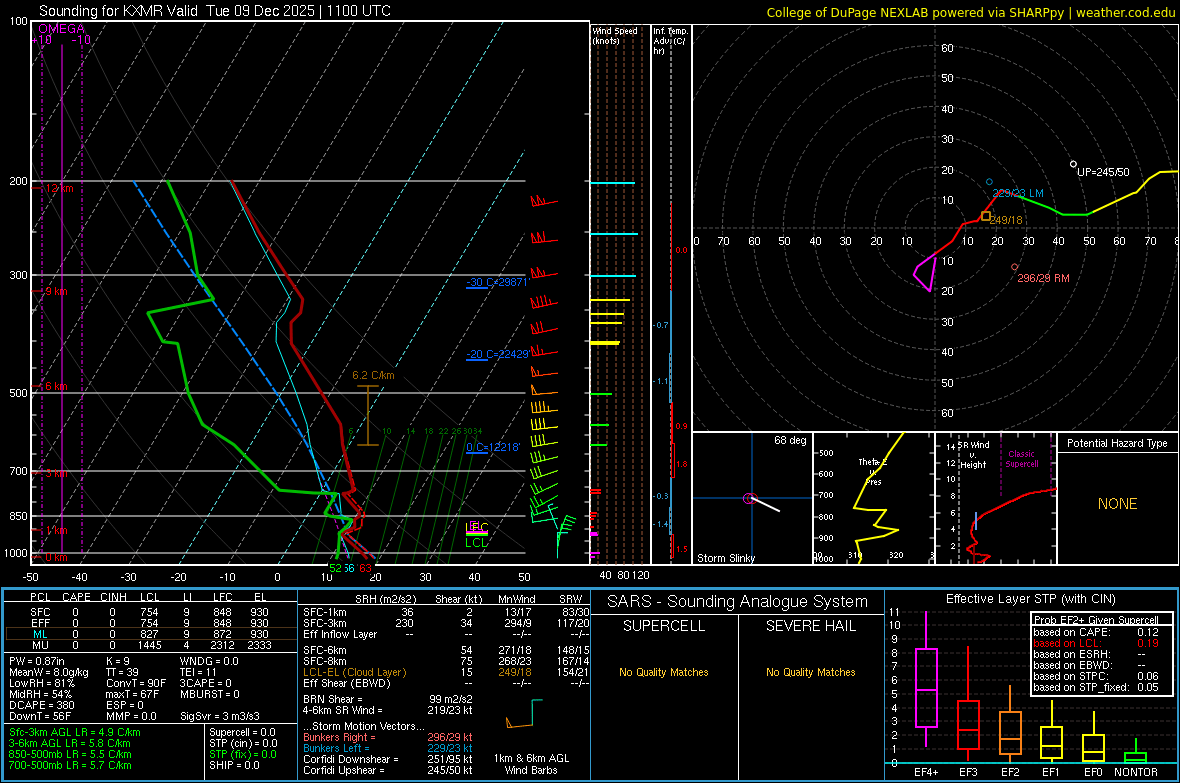
Task: Click the Bunkers right mover circle on hodograph
Action: tap(1014, 267)
